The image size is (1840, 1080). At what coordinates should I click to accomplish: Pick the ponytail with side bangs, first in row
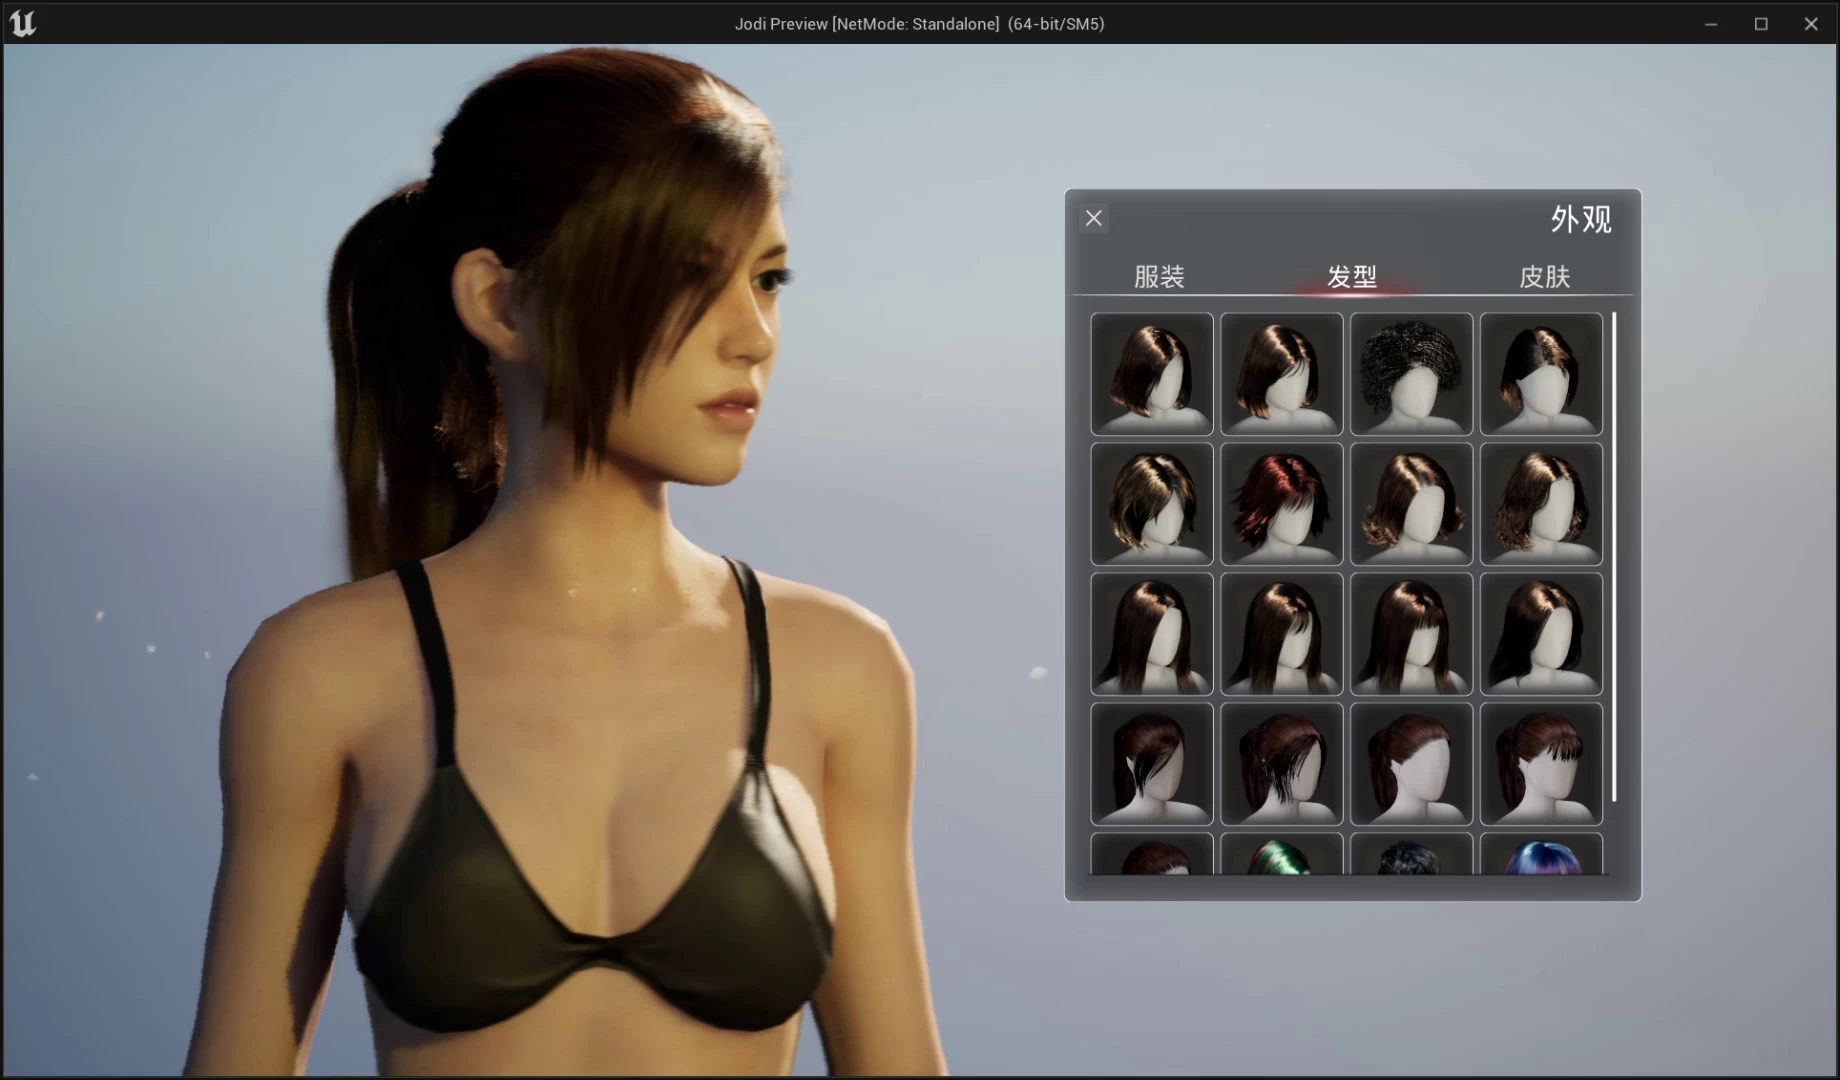1151,764
